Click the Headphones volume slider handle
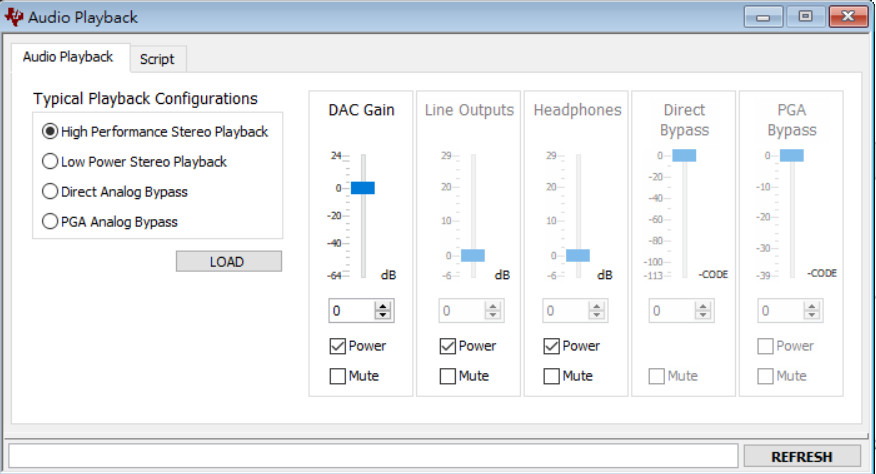The height and width of the screenshot is (474, 876). point(578,255)
